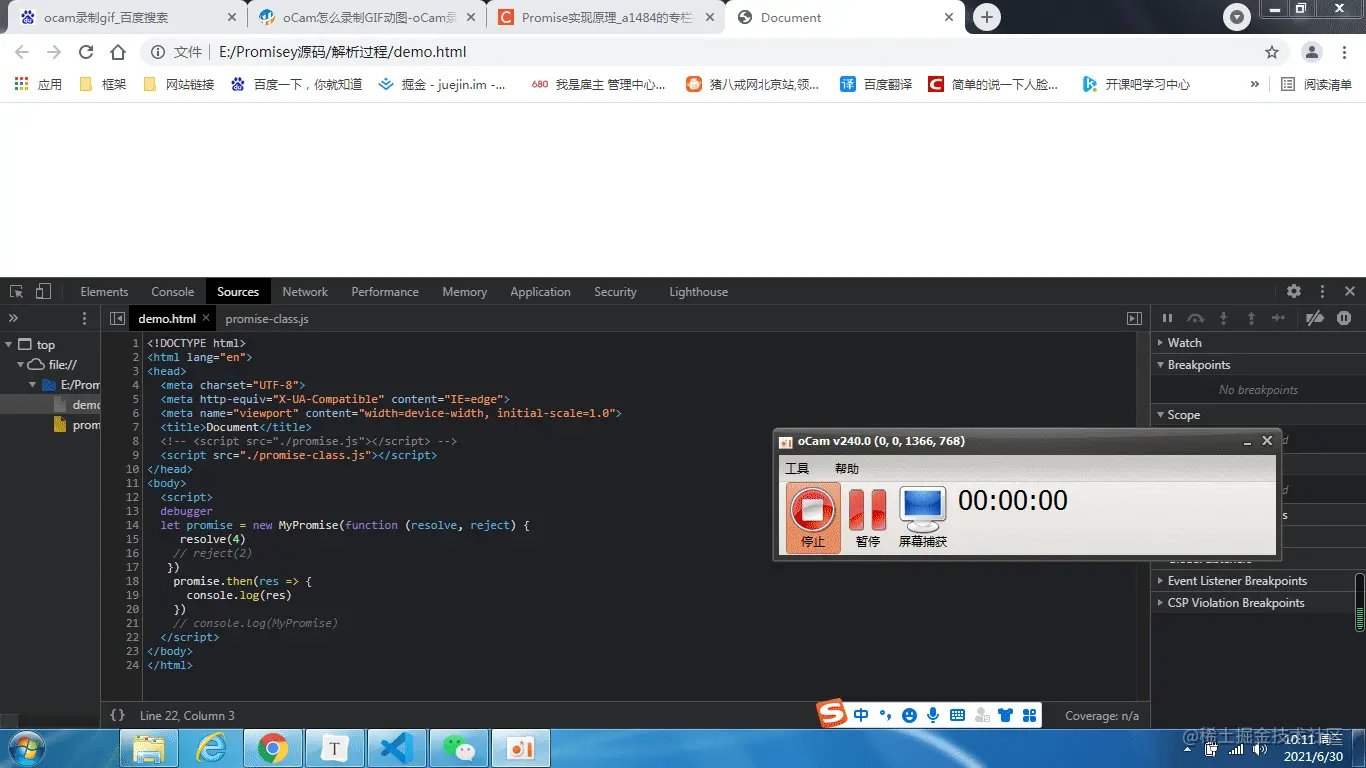
Task: Open the 开课吧学习中心 bookmark
Action: pyautogui.click(x=1136, y=85)
